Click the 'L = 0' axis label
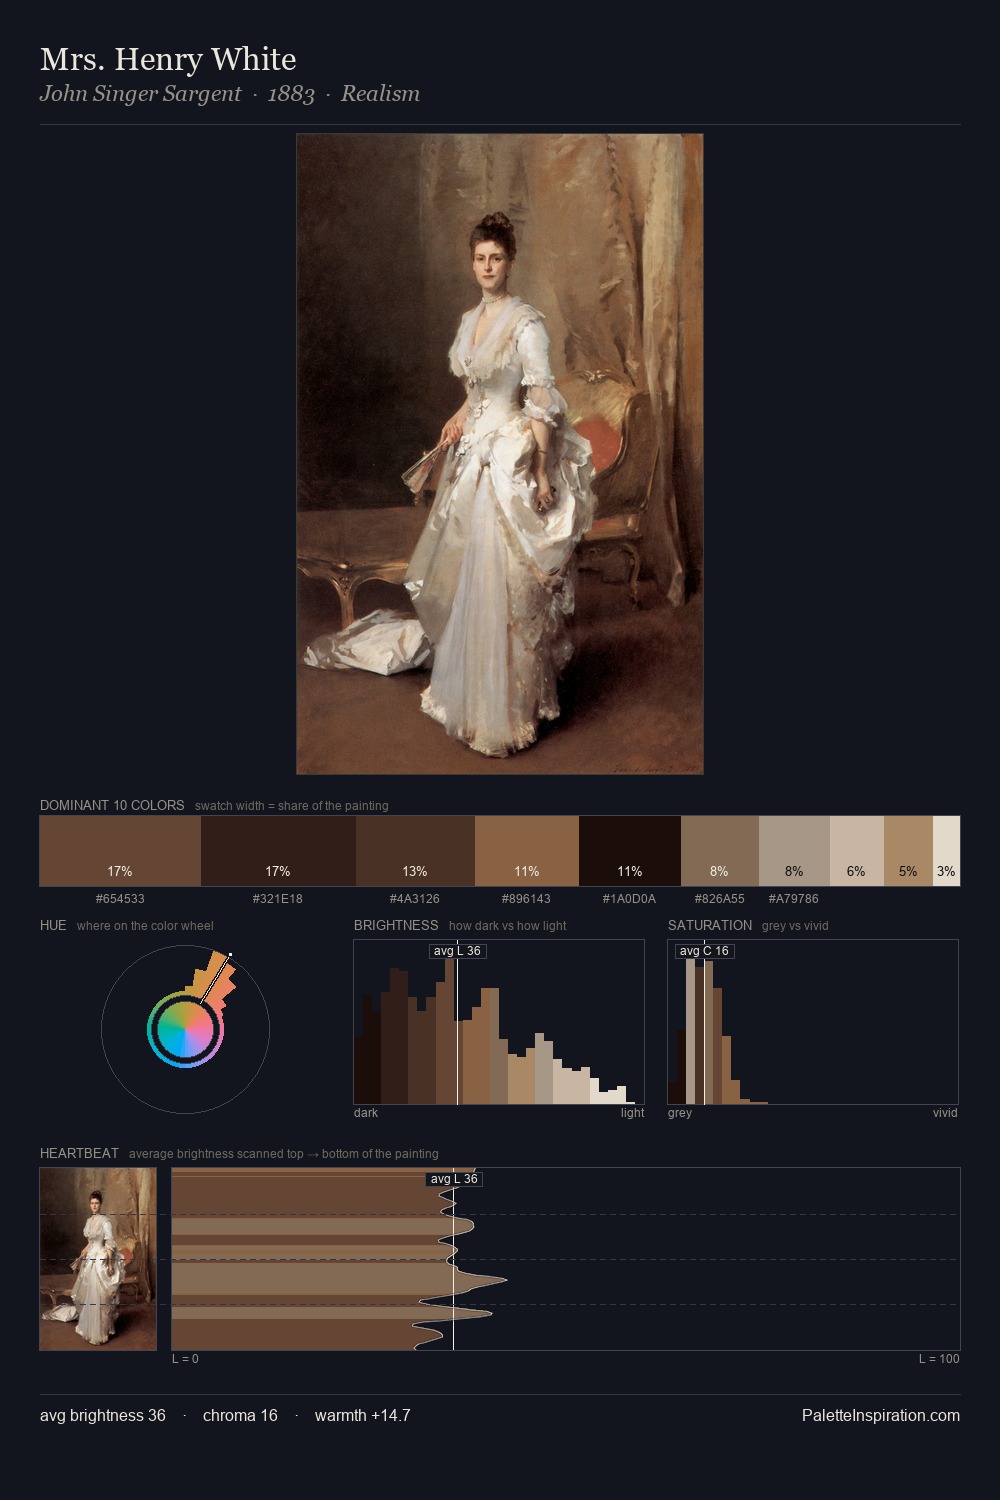 tap(185, 1359)
